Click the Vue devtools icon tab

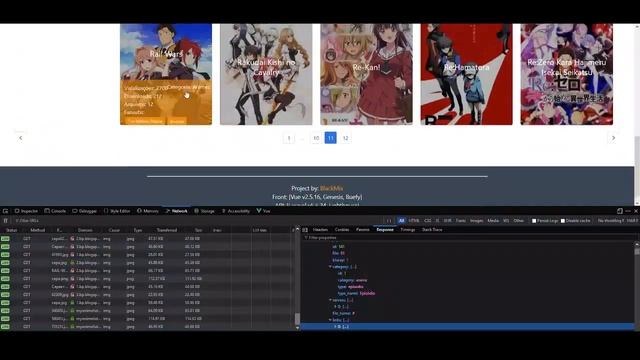(263, 211)
